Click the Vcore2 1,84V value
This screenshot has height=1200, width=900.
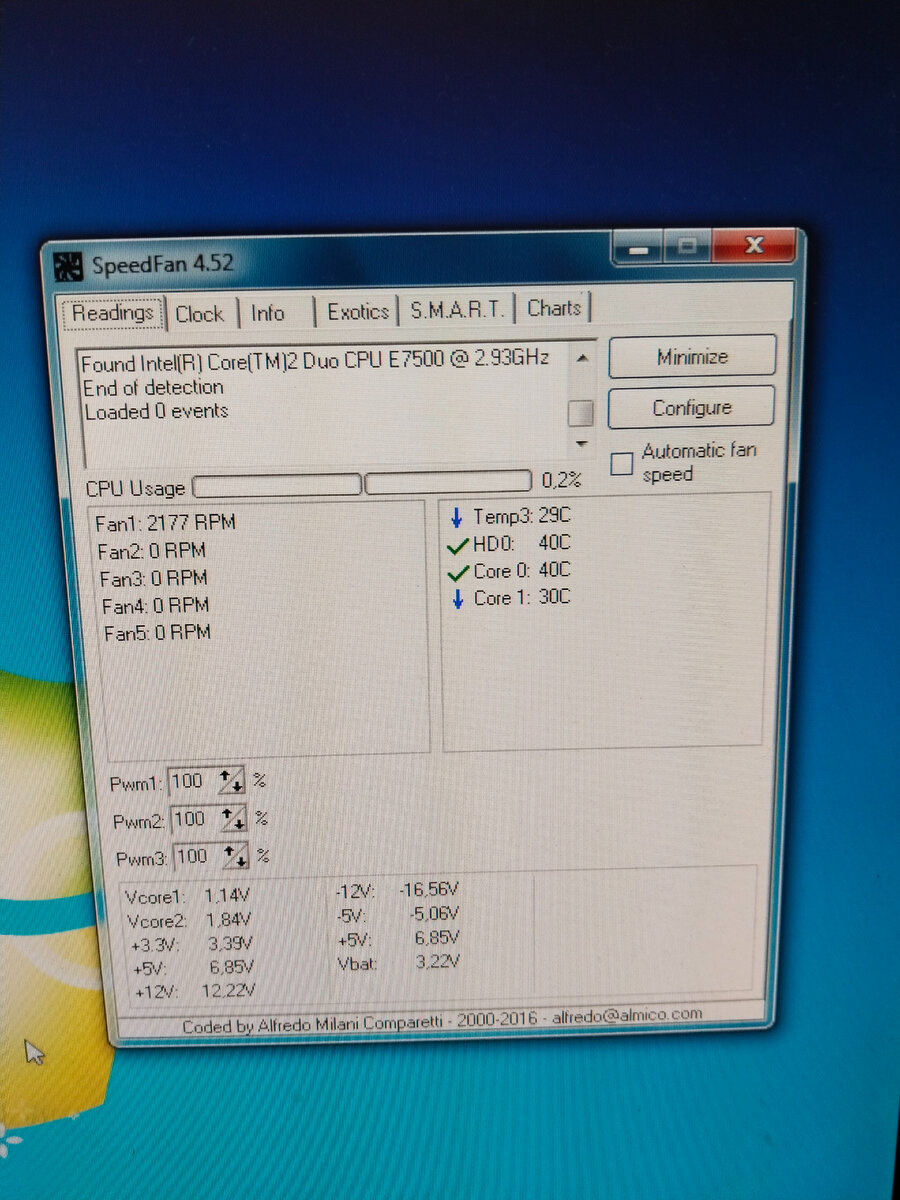(x=229, y=920)
